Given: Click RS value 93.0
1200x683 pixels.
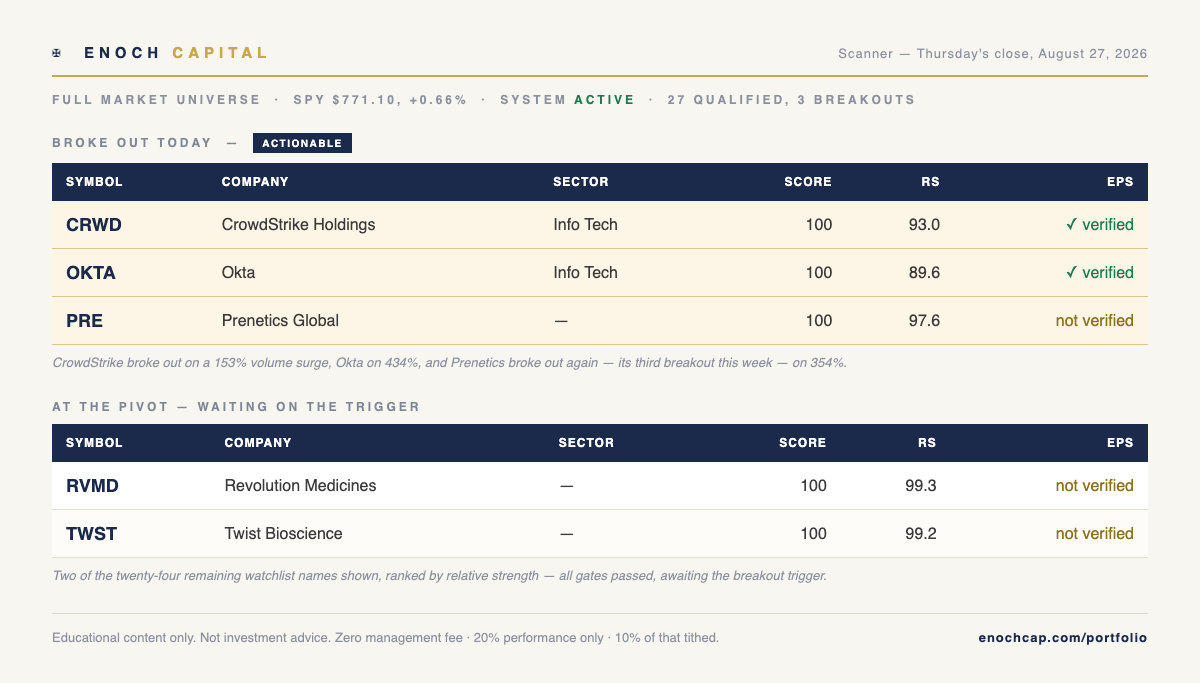Looking at the screenshot, I should [924, 225].
